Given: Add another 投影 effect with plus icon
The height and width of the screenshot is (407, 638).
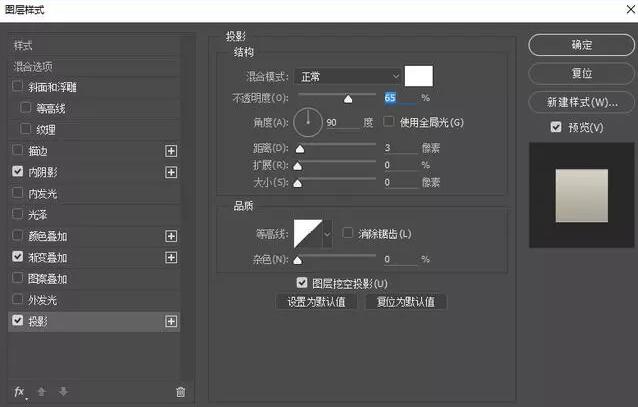Looking at the screenshot, I should click(171, 321).
